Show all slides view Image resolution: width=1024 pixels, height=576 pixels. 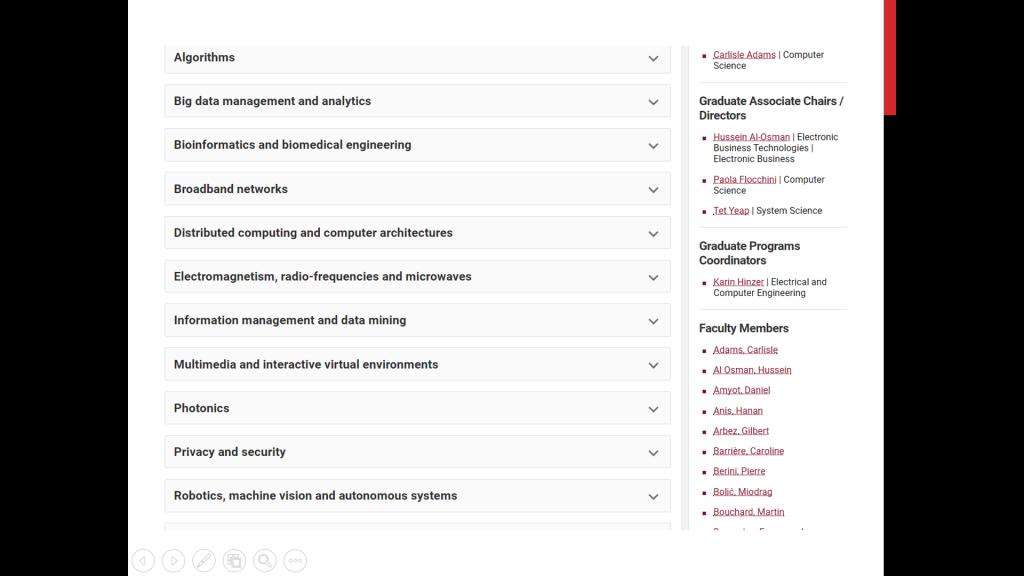pyautogui.click(x=234, y=561)
